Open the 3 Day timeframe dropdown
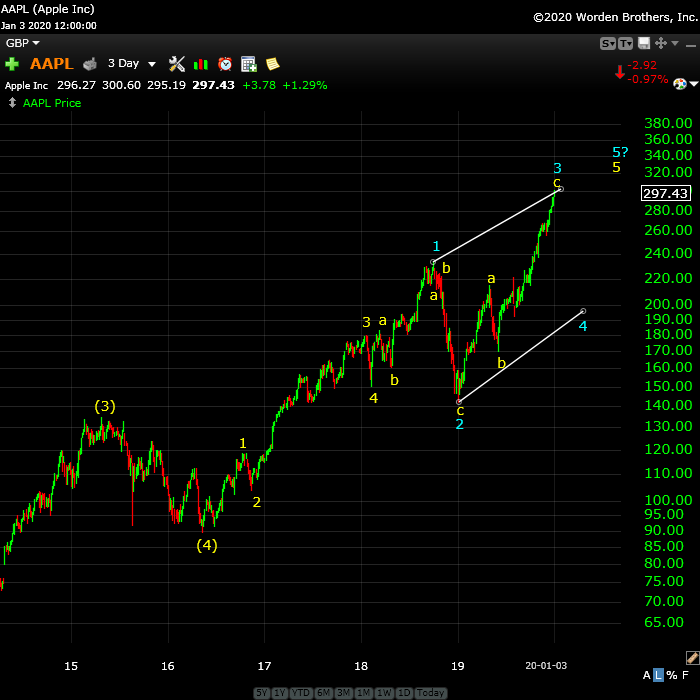Screen dimensions: 700x700 coord(132,63)
